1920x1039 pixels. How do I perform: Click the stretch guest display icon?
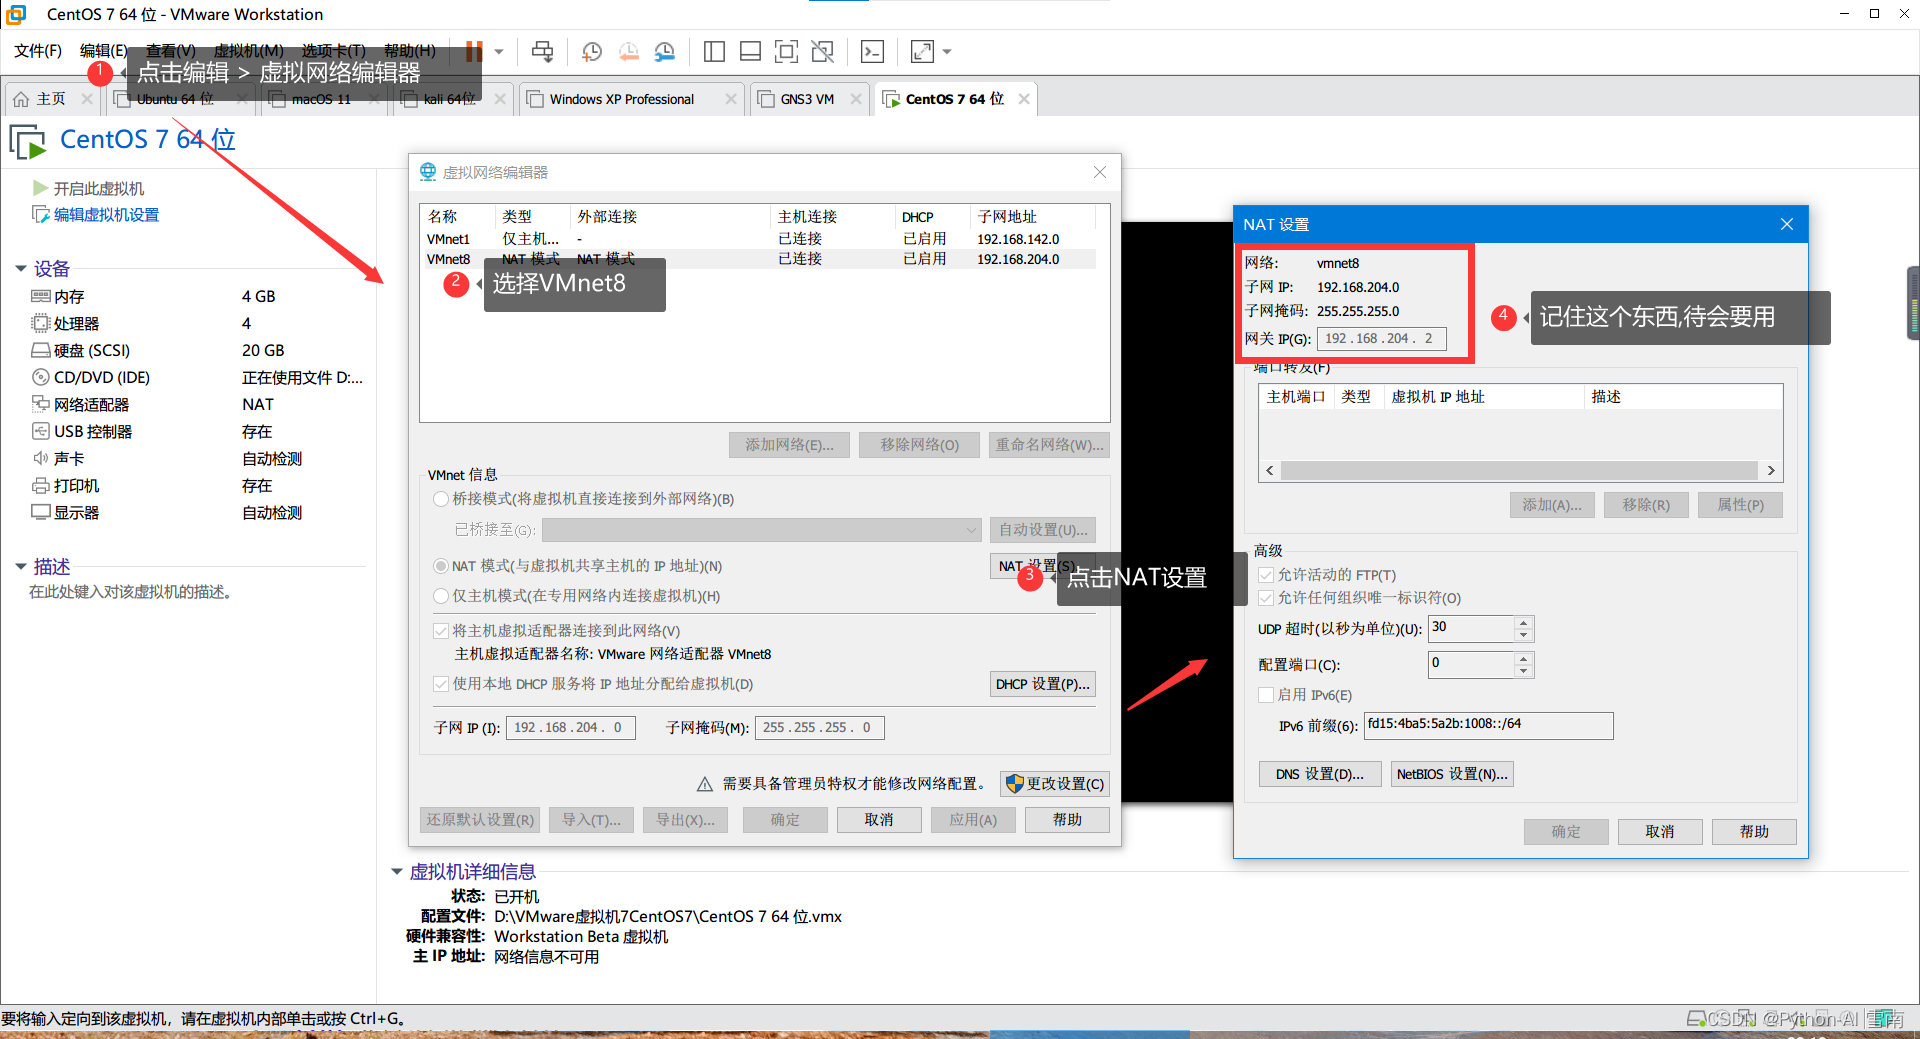922,51
